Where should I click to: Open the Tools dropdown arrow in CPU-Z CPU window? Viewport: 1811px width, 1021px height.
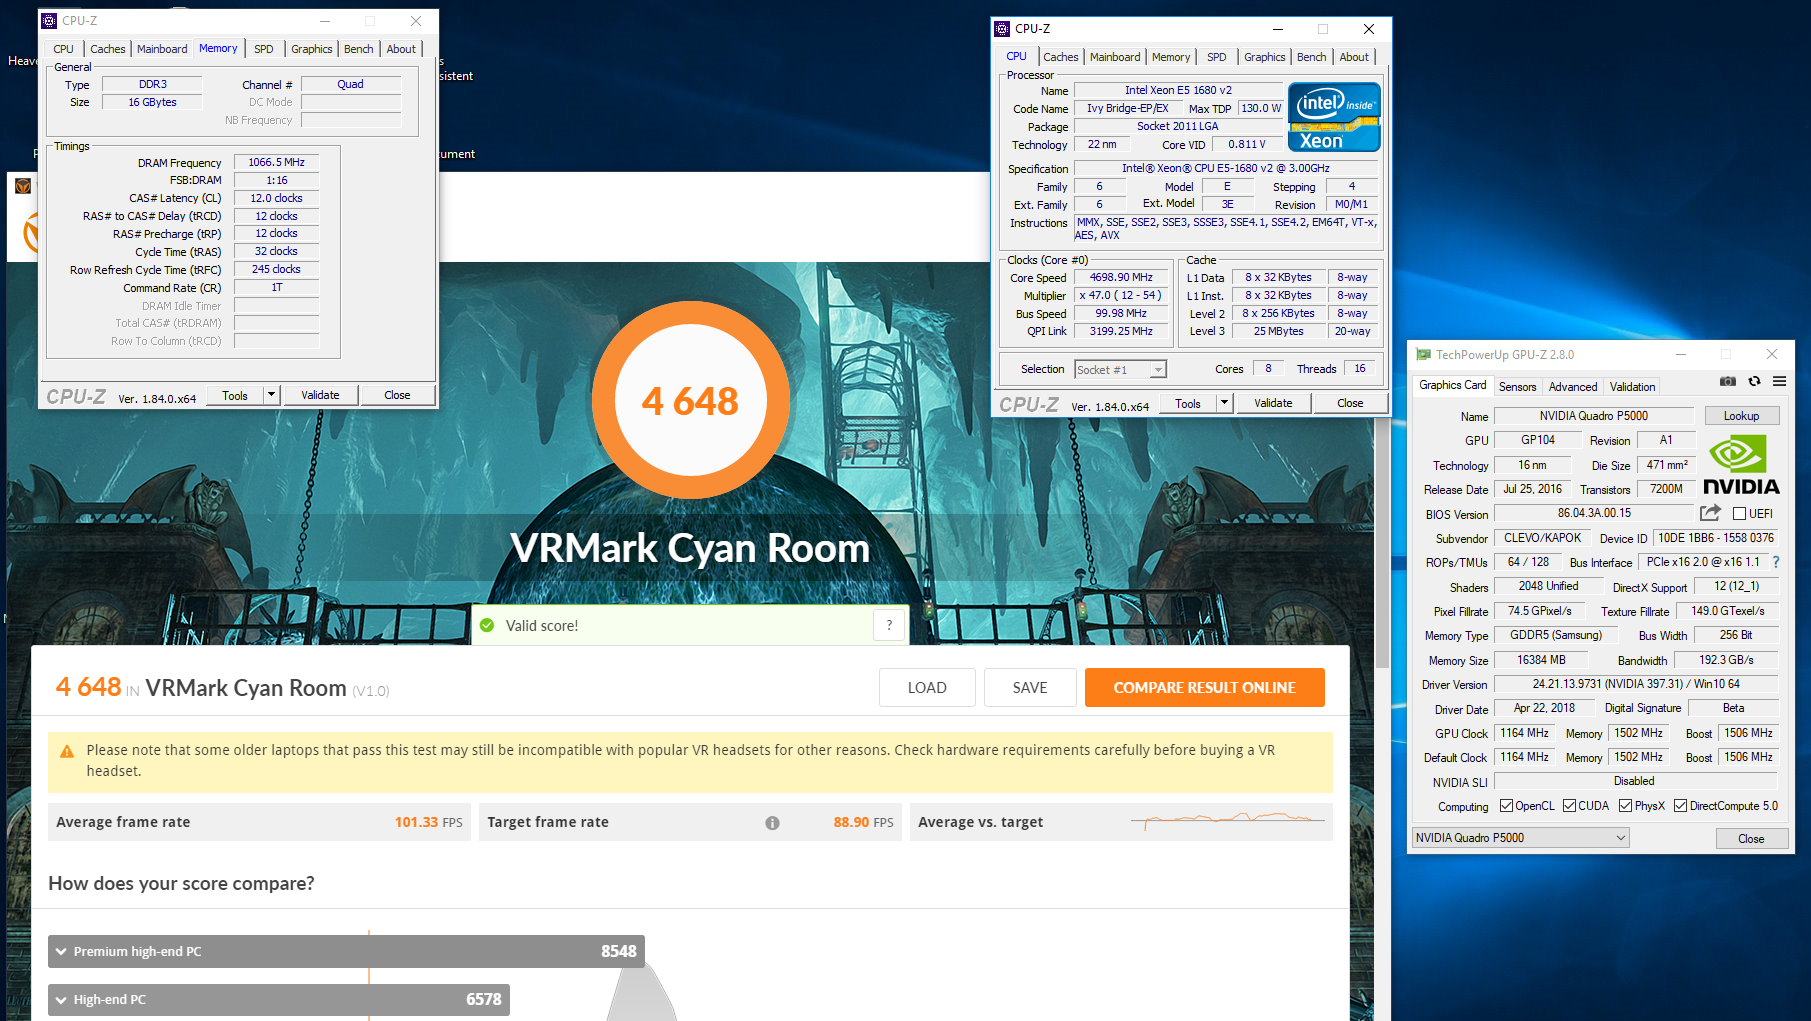[1224, 403]
